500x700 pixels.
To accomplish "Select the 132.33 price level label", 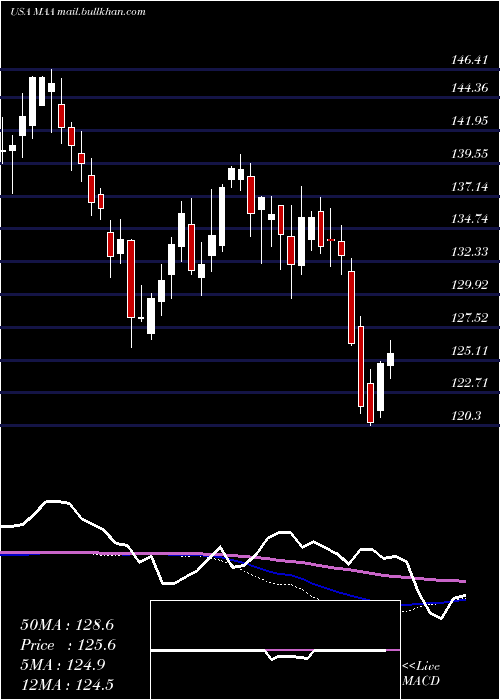I will 470,251.
